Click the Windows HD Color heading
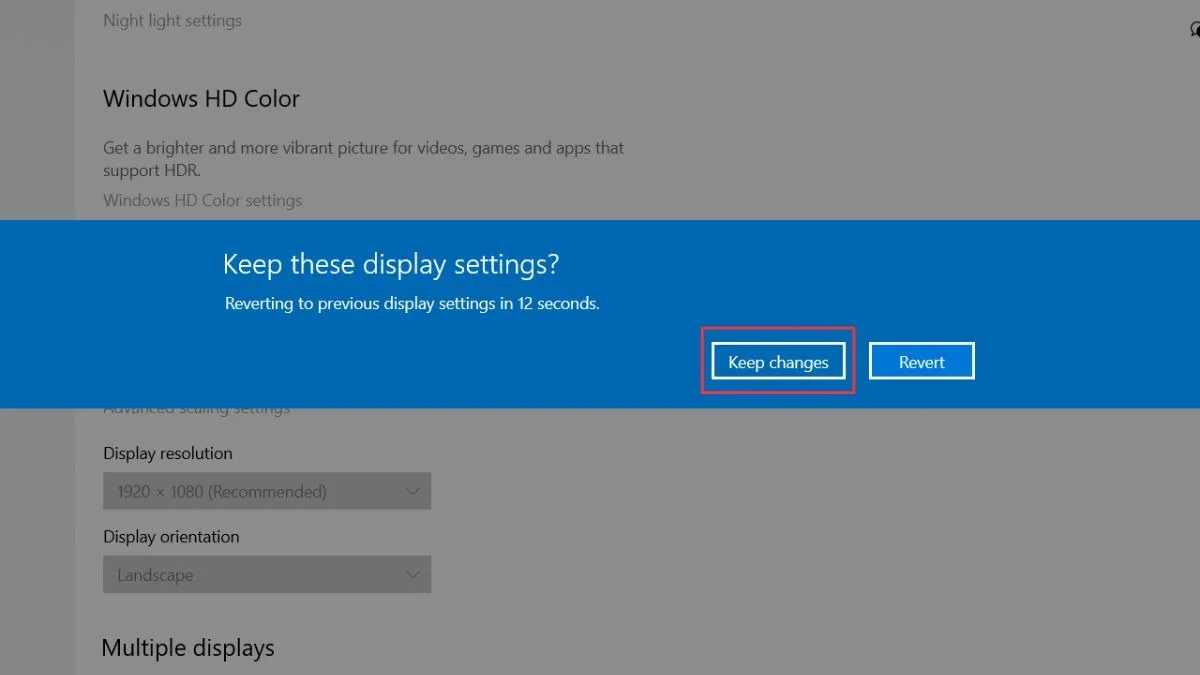The width and height of the screenshot is (1200, 675). coord(201,99)
